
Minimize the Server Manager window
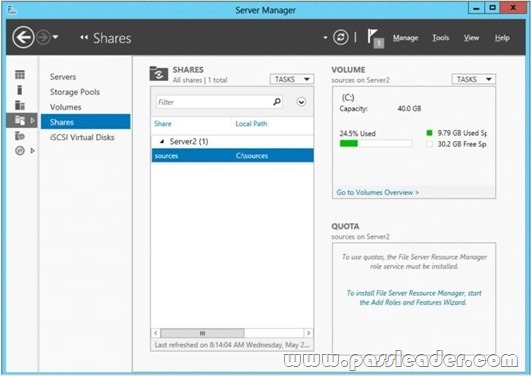coord(476,8)
